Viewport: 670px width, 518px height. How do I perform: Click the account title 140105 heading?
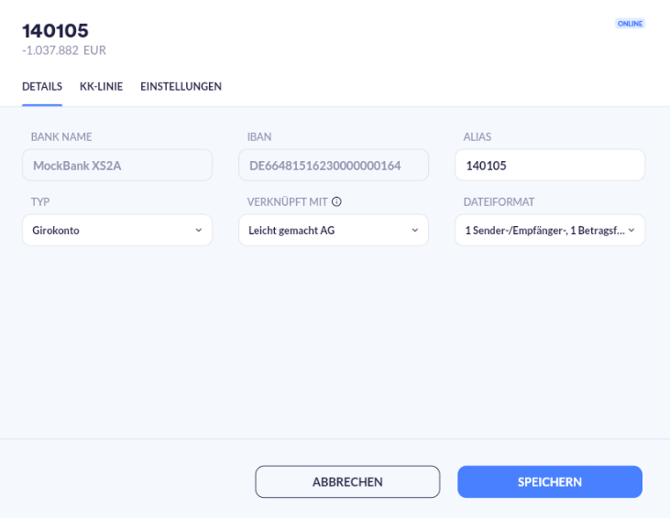point(55,30)
